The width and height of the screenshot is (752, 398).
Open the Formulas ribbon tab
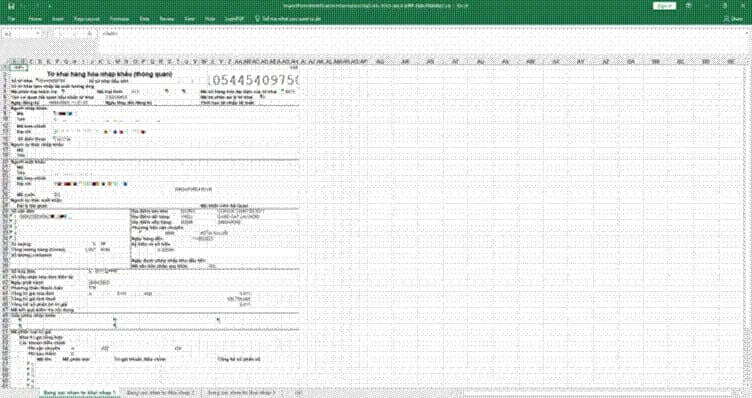(119, 19)
